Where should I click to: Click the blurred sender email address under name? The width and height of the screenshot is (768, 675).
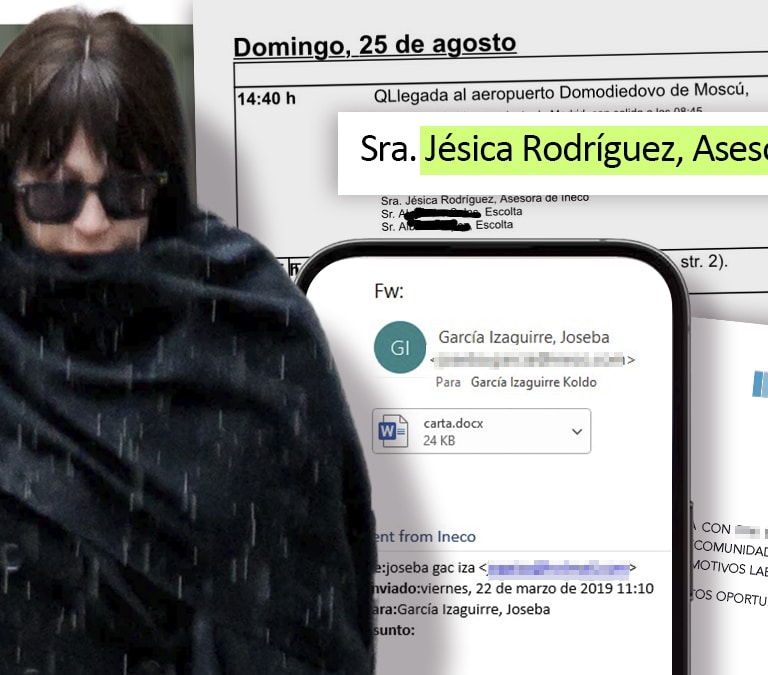[x=531, y=359]
